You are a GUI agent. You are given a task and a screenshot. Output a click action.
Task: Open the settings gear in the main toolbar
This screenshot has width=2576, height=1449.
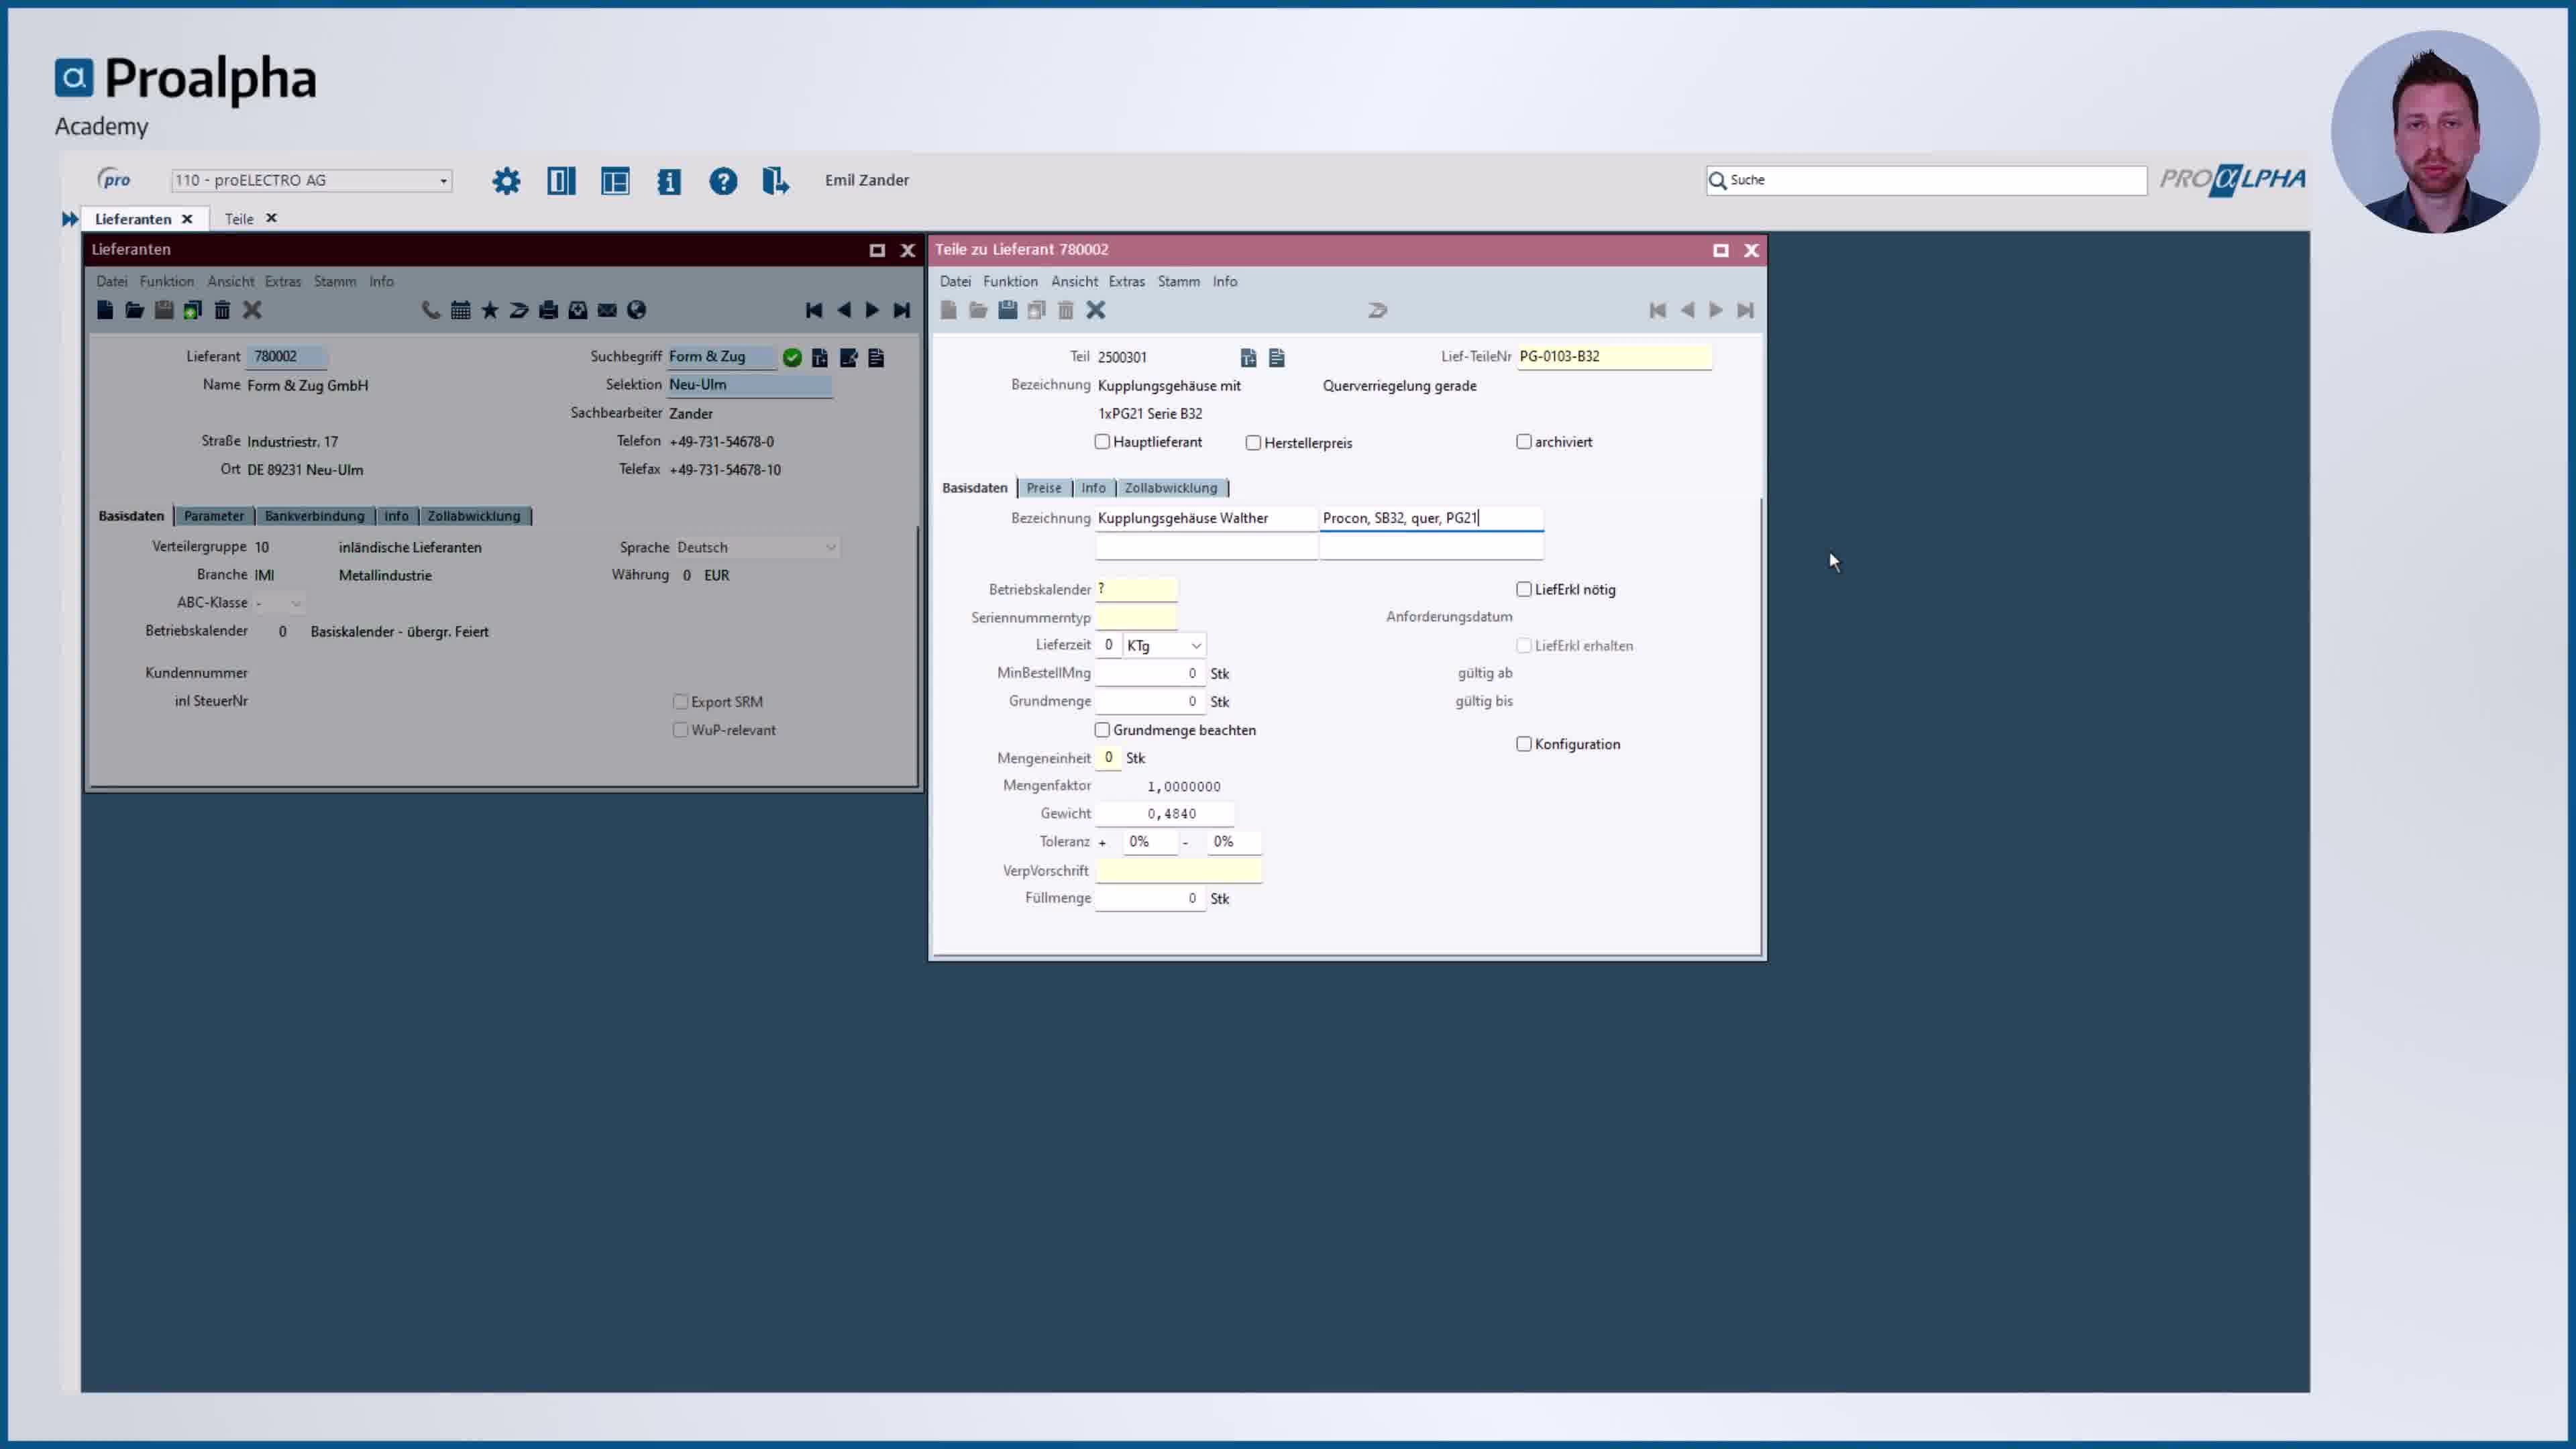pos(506,181)
